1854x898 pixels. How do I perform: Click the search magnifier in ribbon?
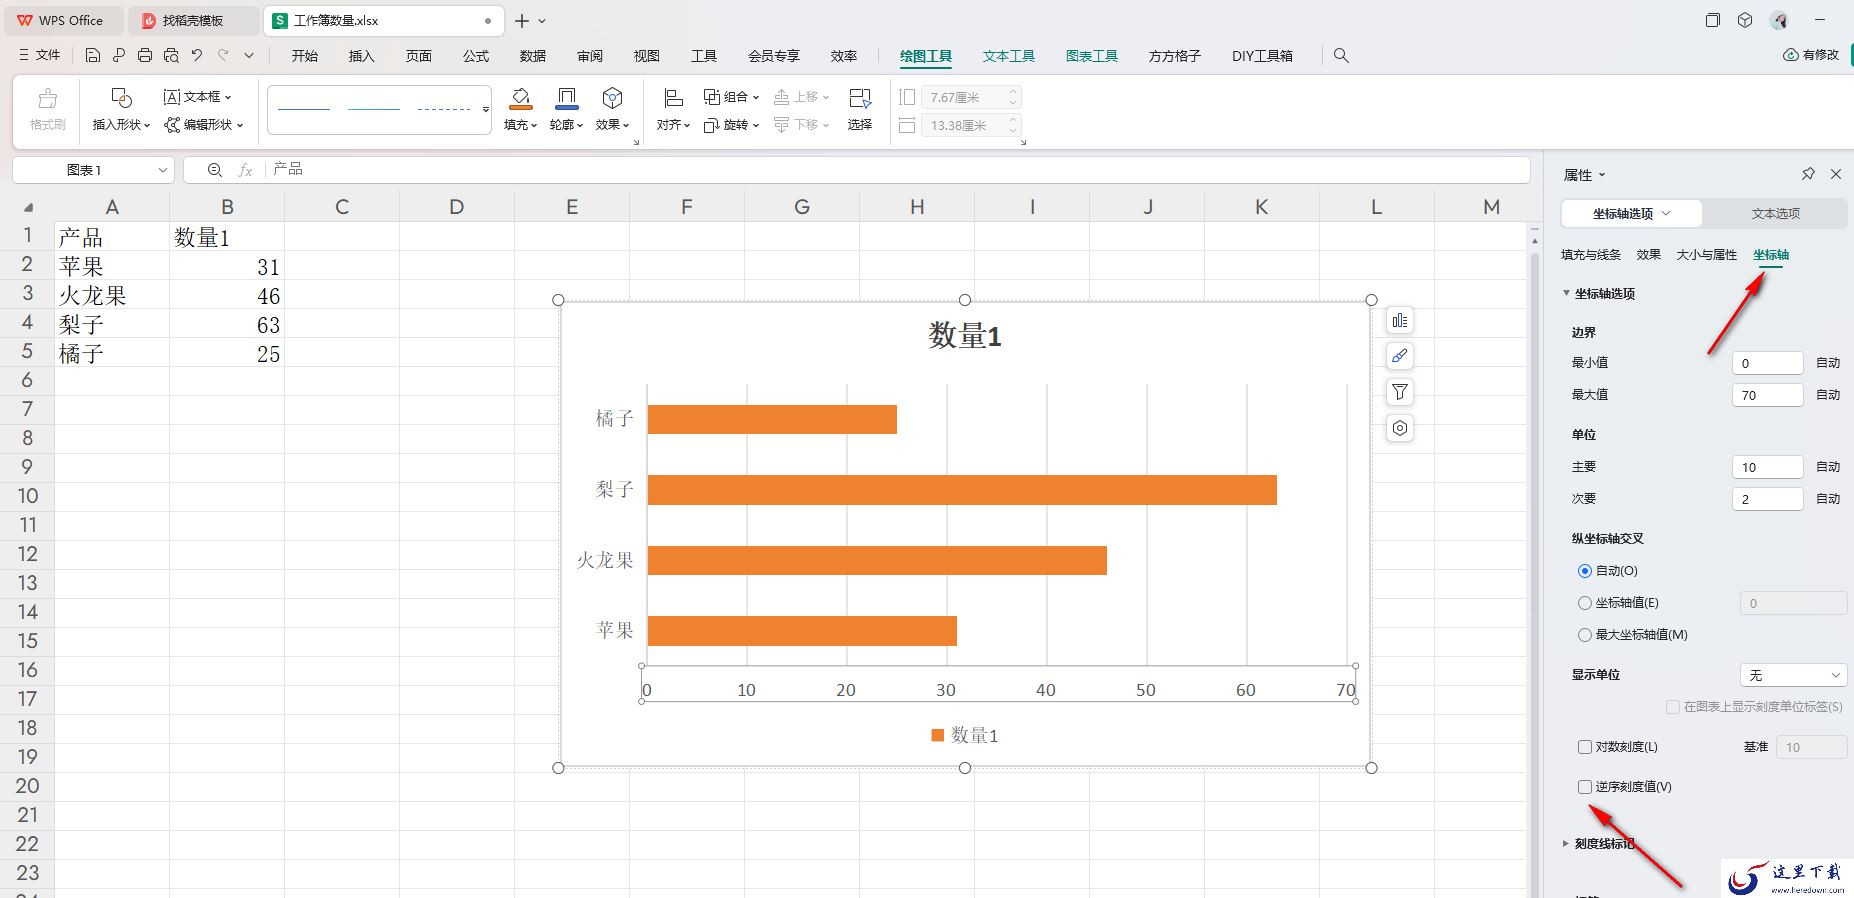pos(1341,55)
